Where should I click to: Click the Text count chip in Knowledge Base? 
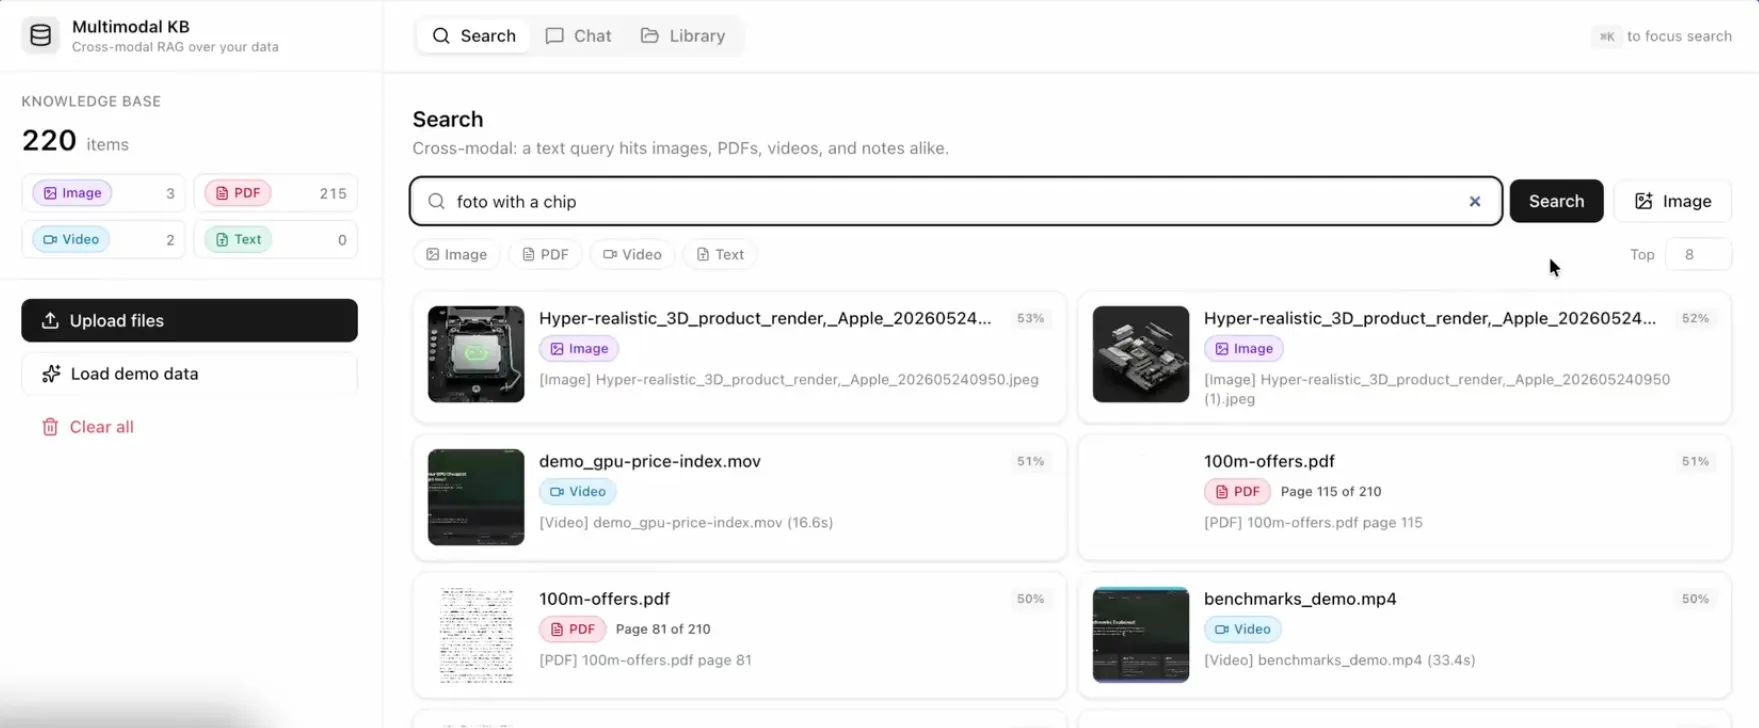[275, 239]
